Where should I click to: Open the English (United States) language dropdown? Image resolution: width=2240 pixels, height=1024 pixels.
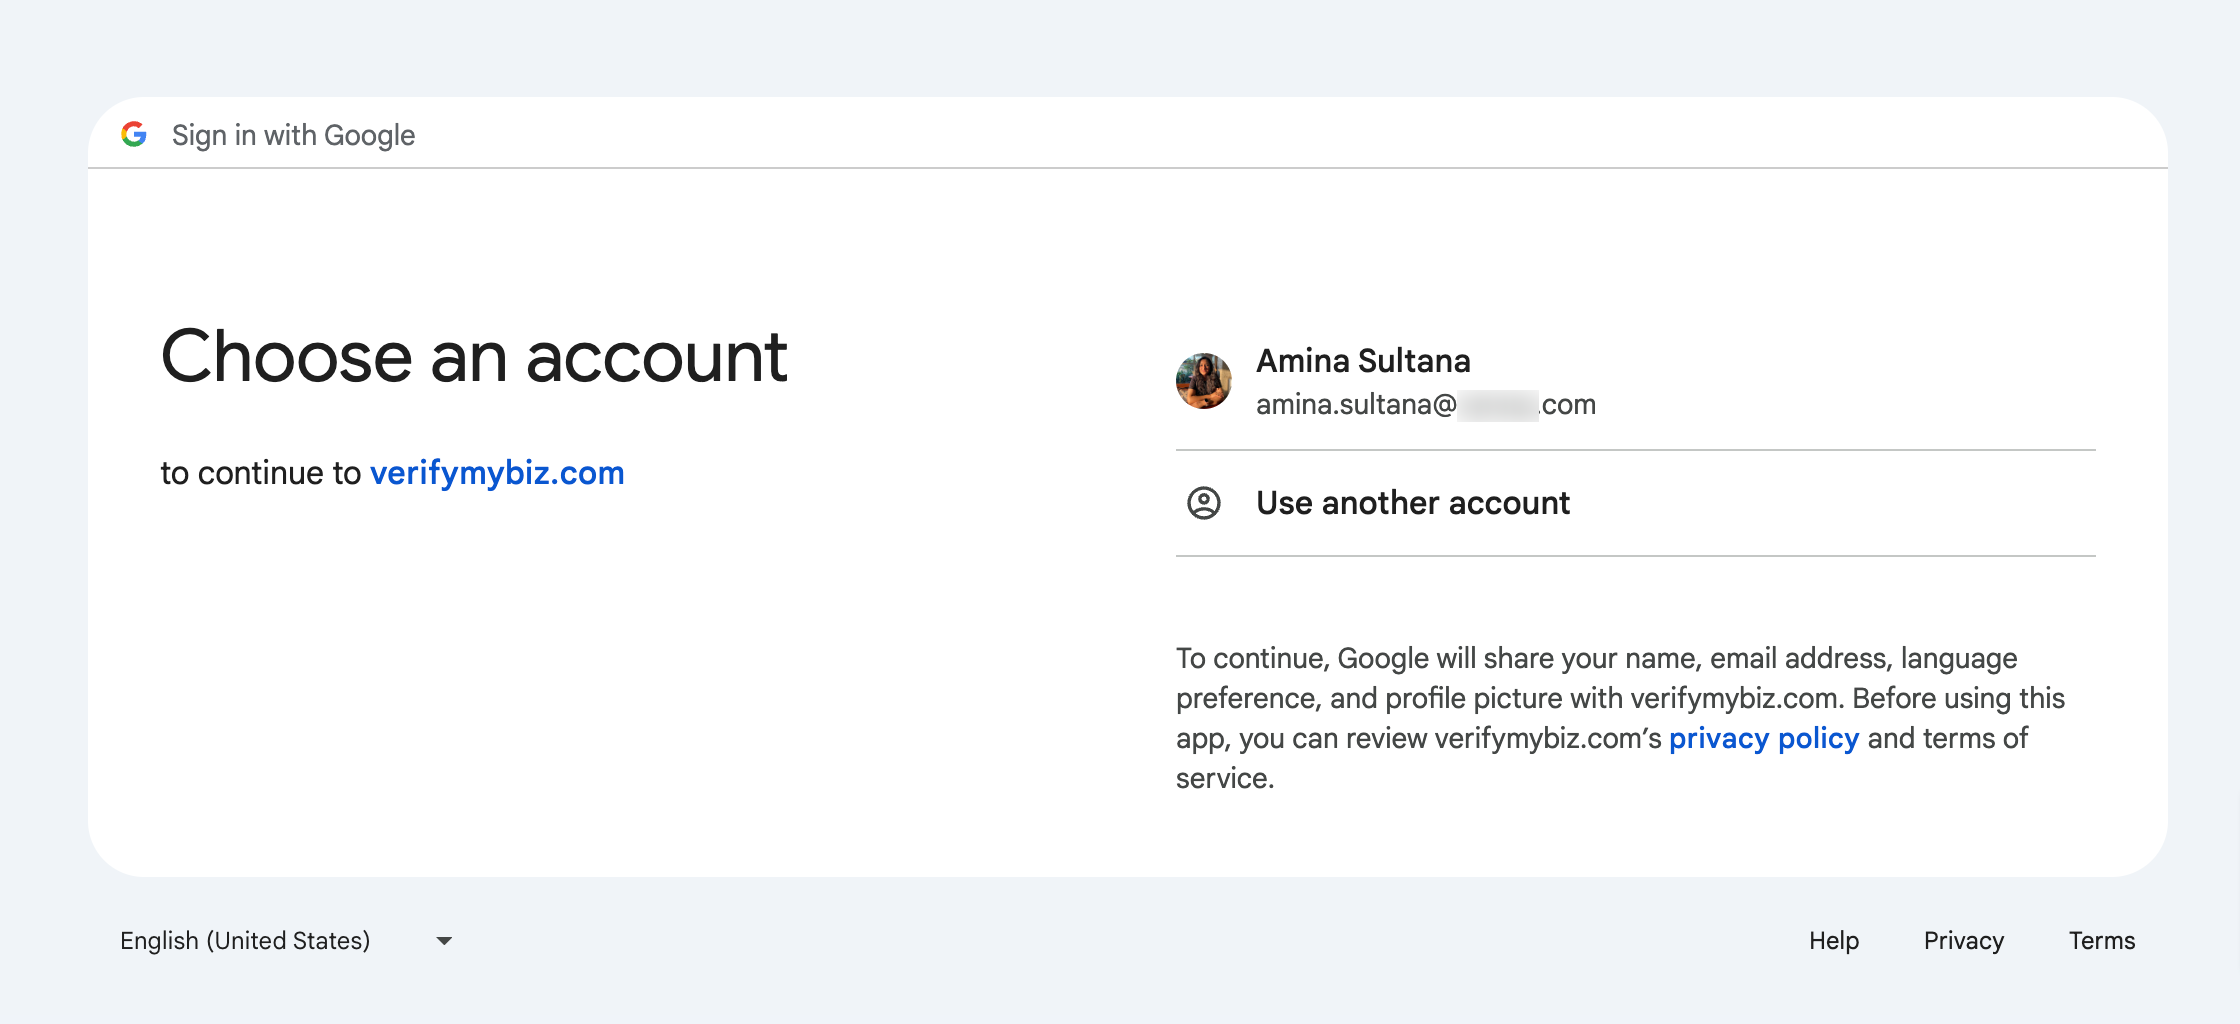tap(286, 941)
